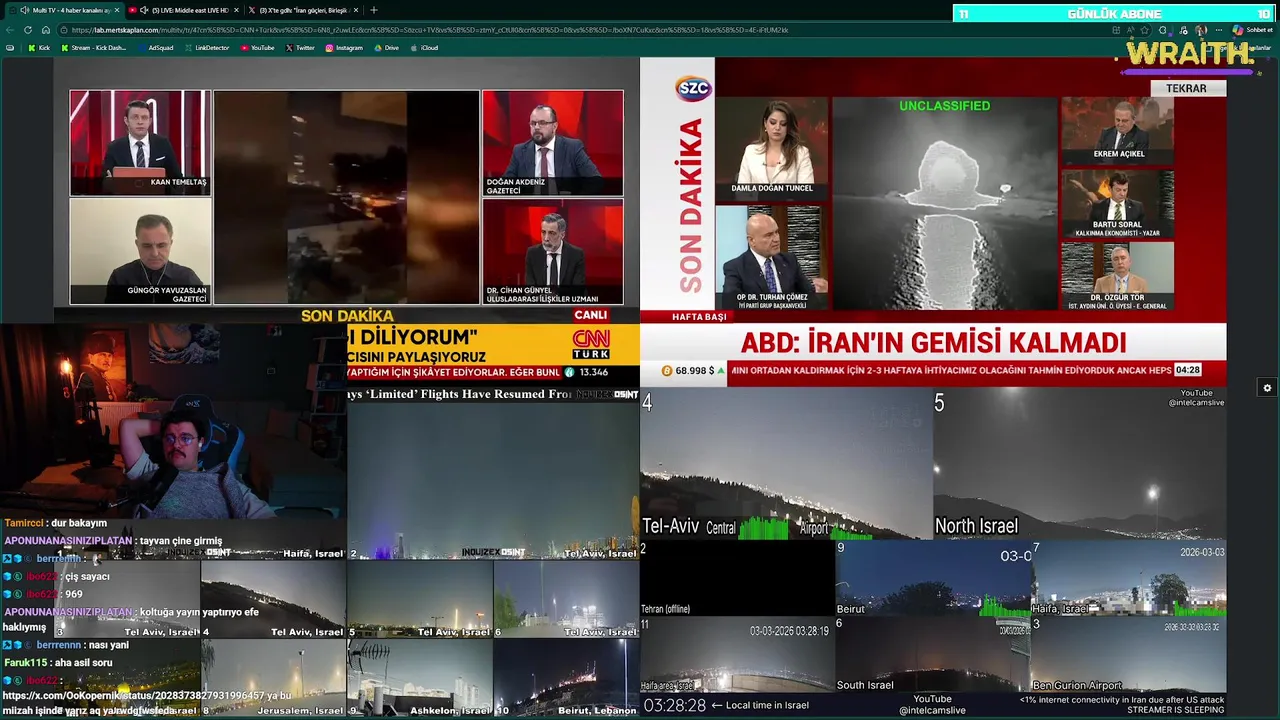Viewport: 1280px width, 720px height.
Task: Open a new browser tab
Action: tap(374, 10)
